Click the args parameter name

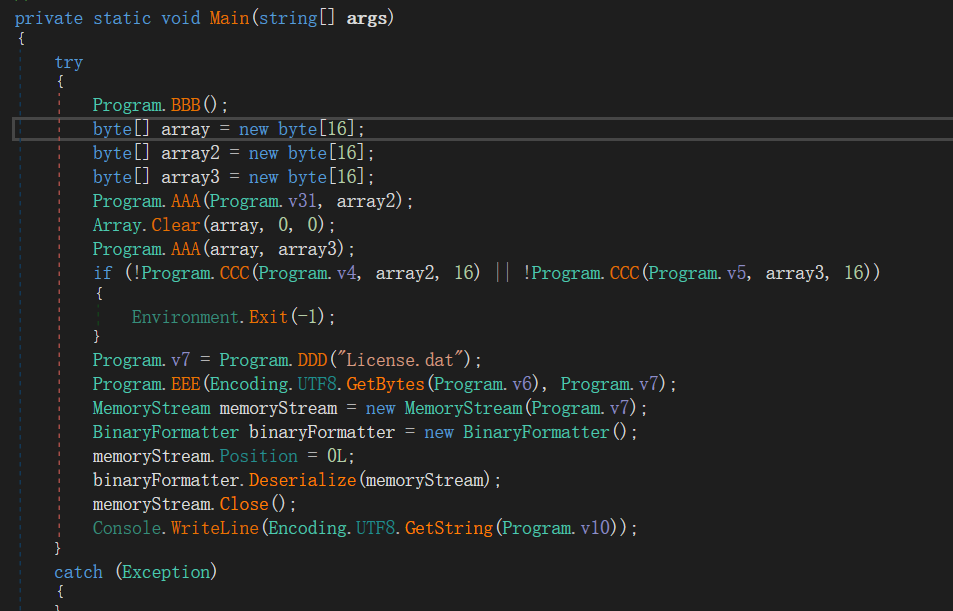click(366, 18)
